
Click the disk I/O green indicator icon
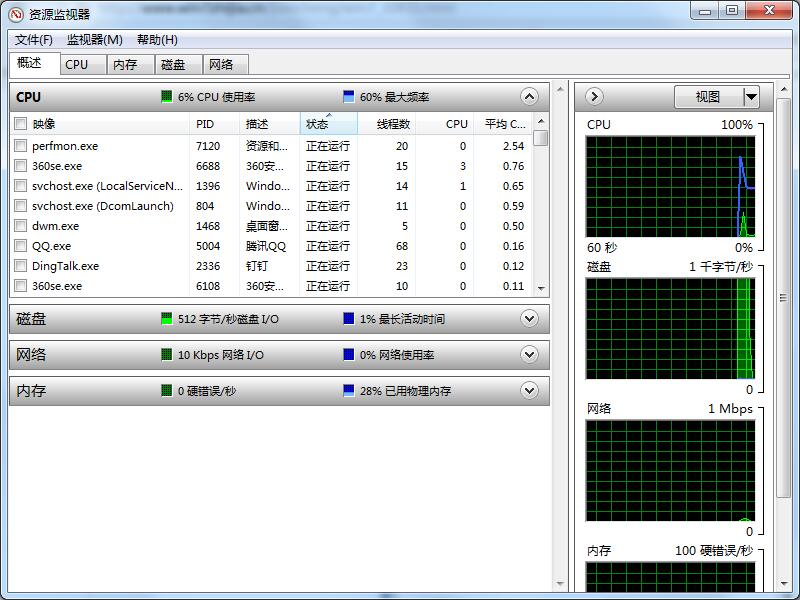166,318
